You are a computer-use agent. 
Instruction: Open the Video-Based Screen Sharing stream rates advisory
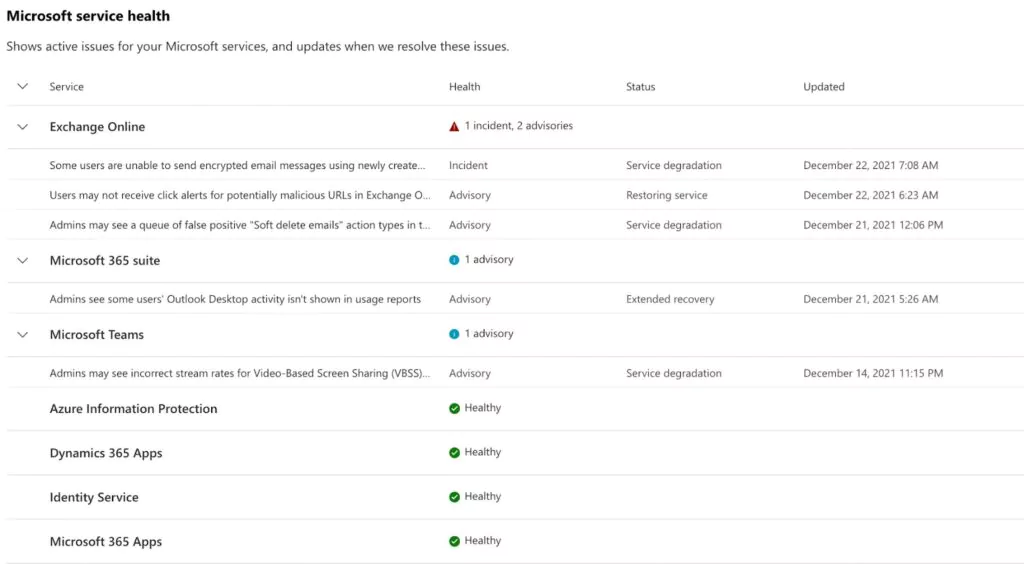point(240,373)
